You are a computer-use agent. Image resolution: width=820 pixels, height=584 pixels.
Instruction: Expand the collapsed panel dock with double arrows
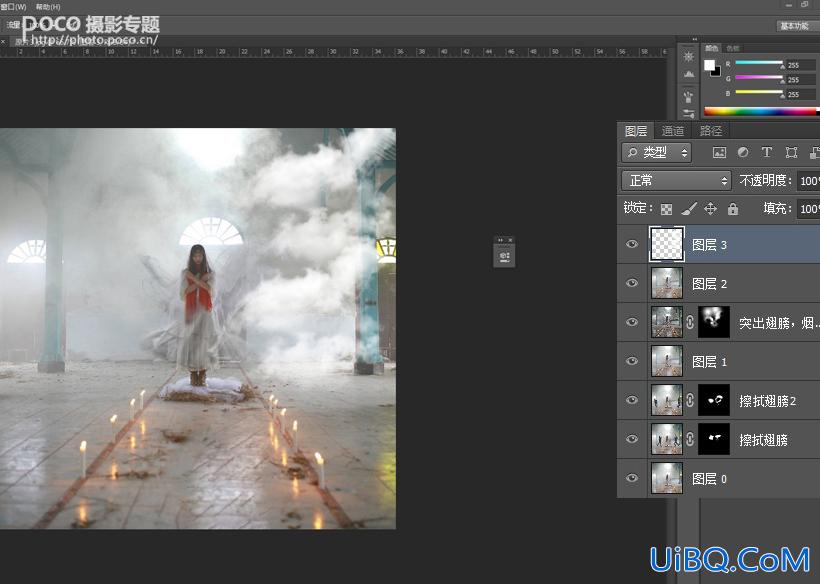click(x=694, y=39)
